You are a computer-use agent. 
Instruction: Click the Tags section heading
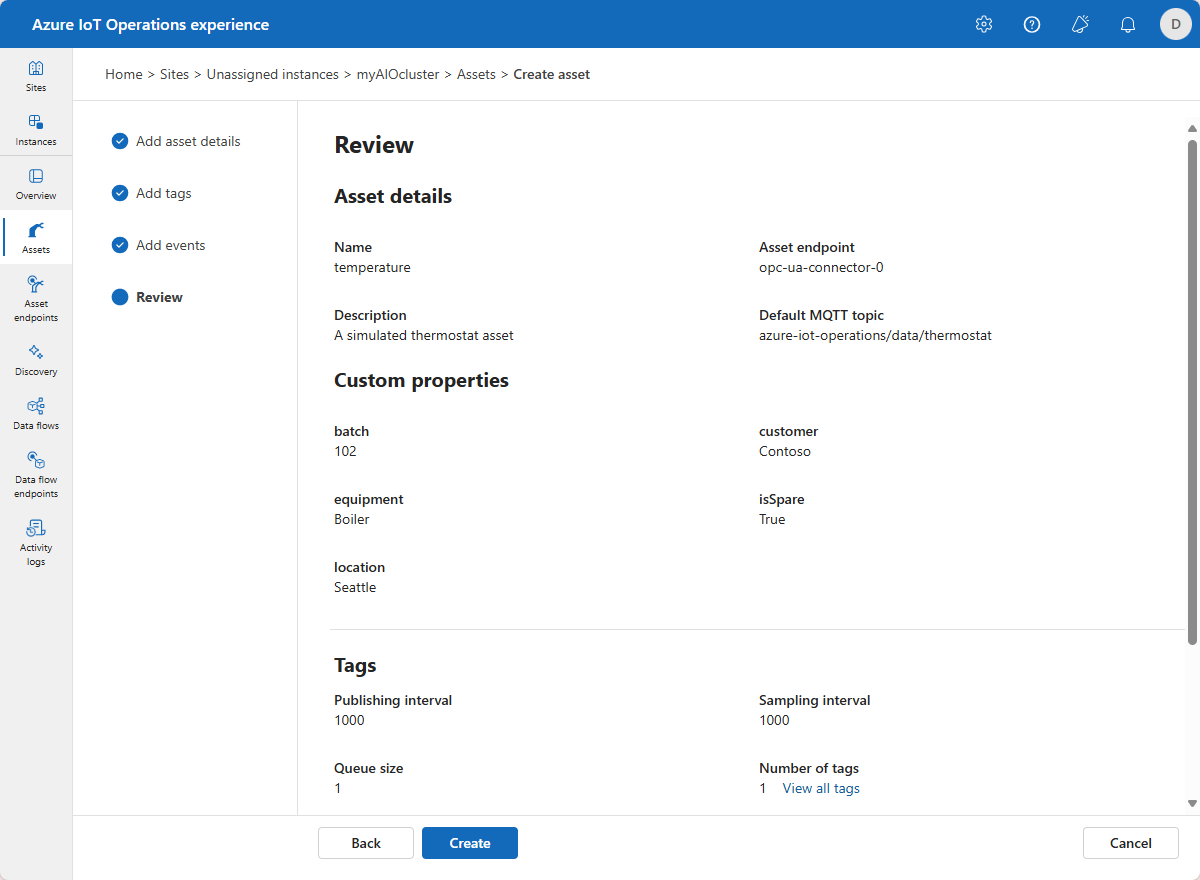355,665
